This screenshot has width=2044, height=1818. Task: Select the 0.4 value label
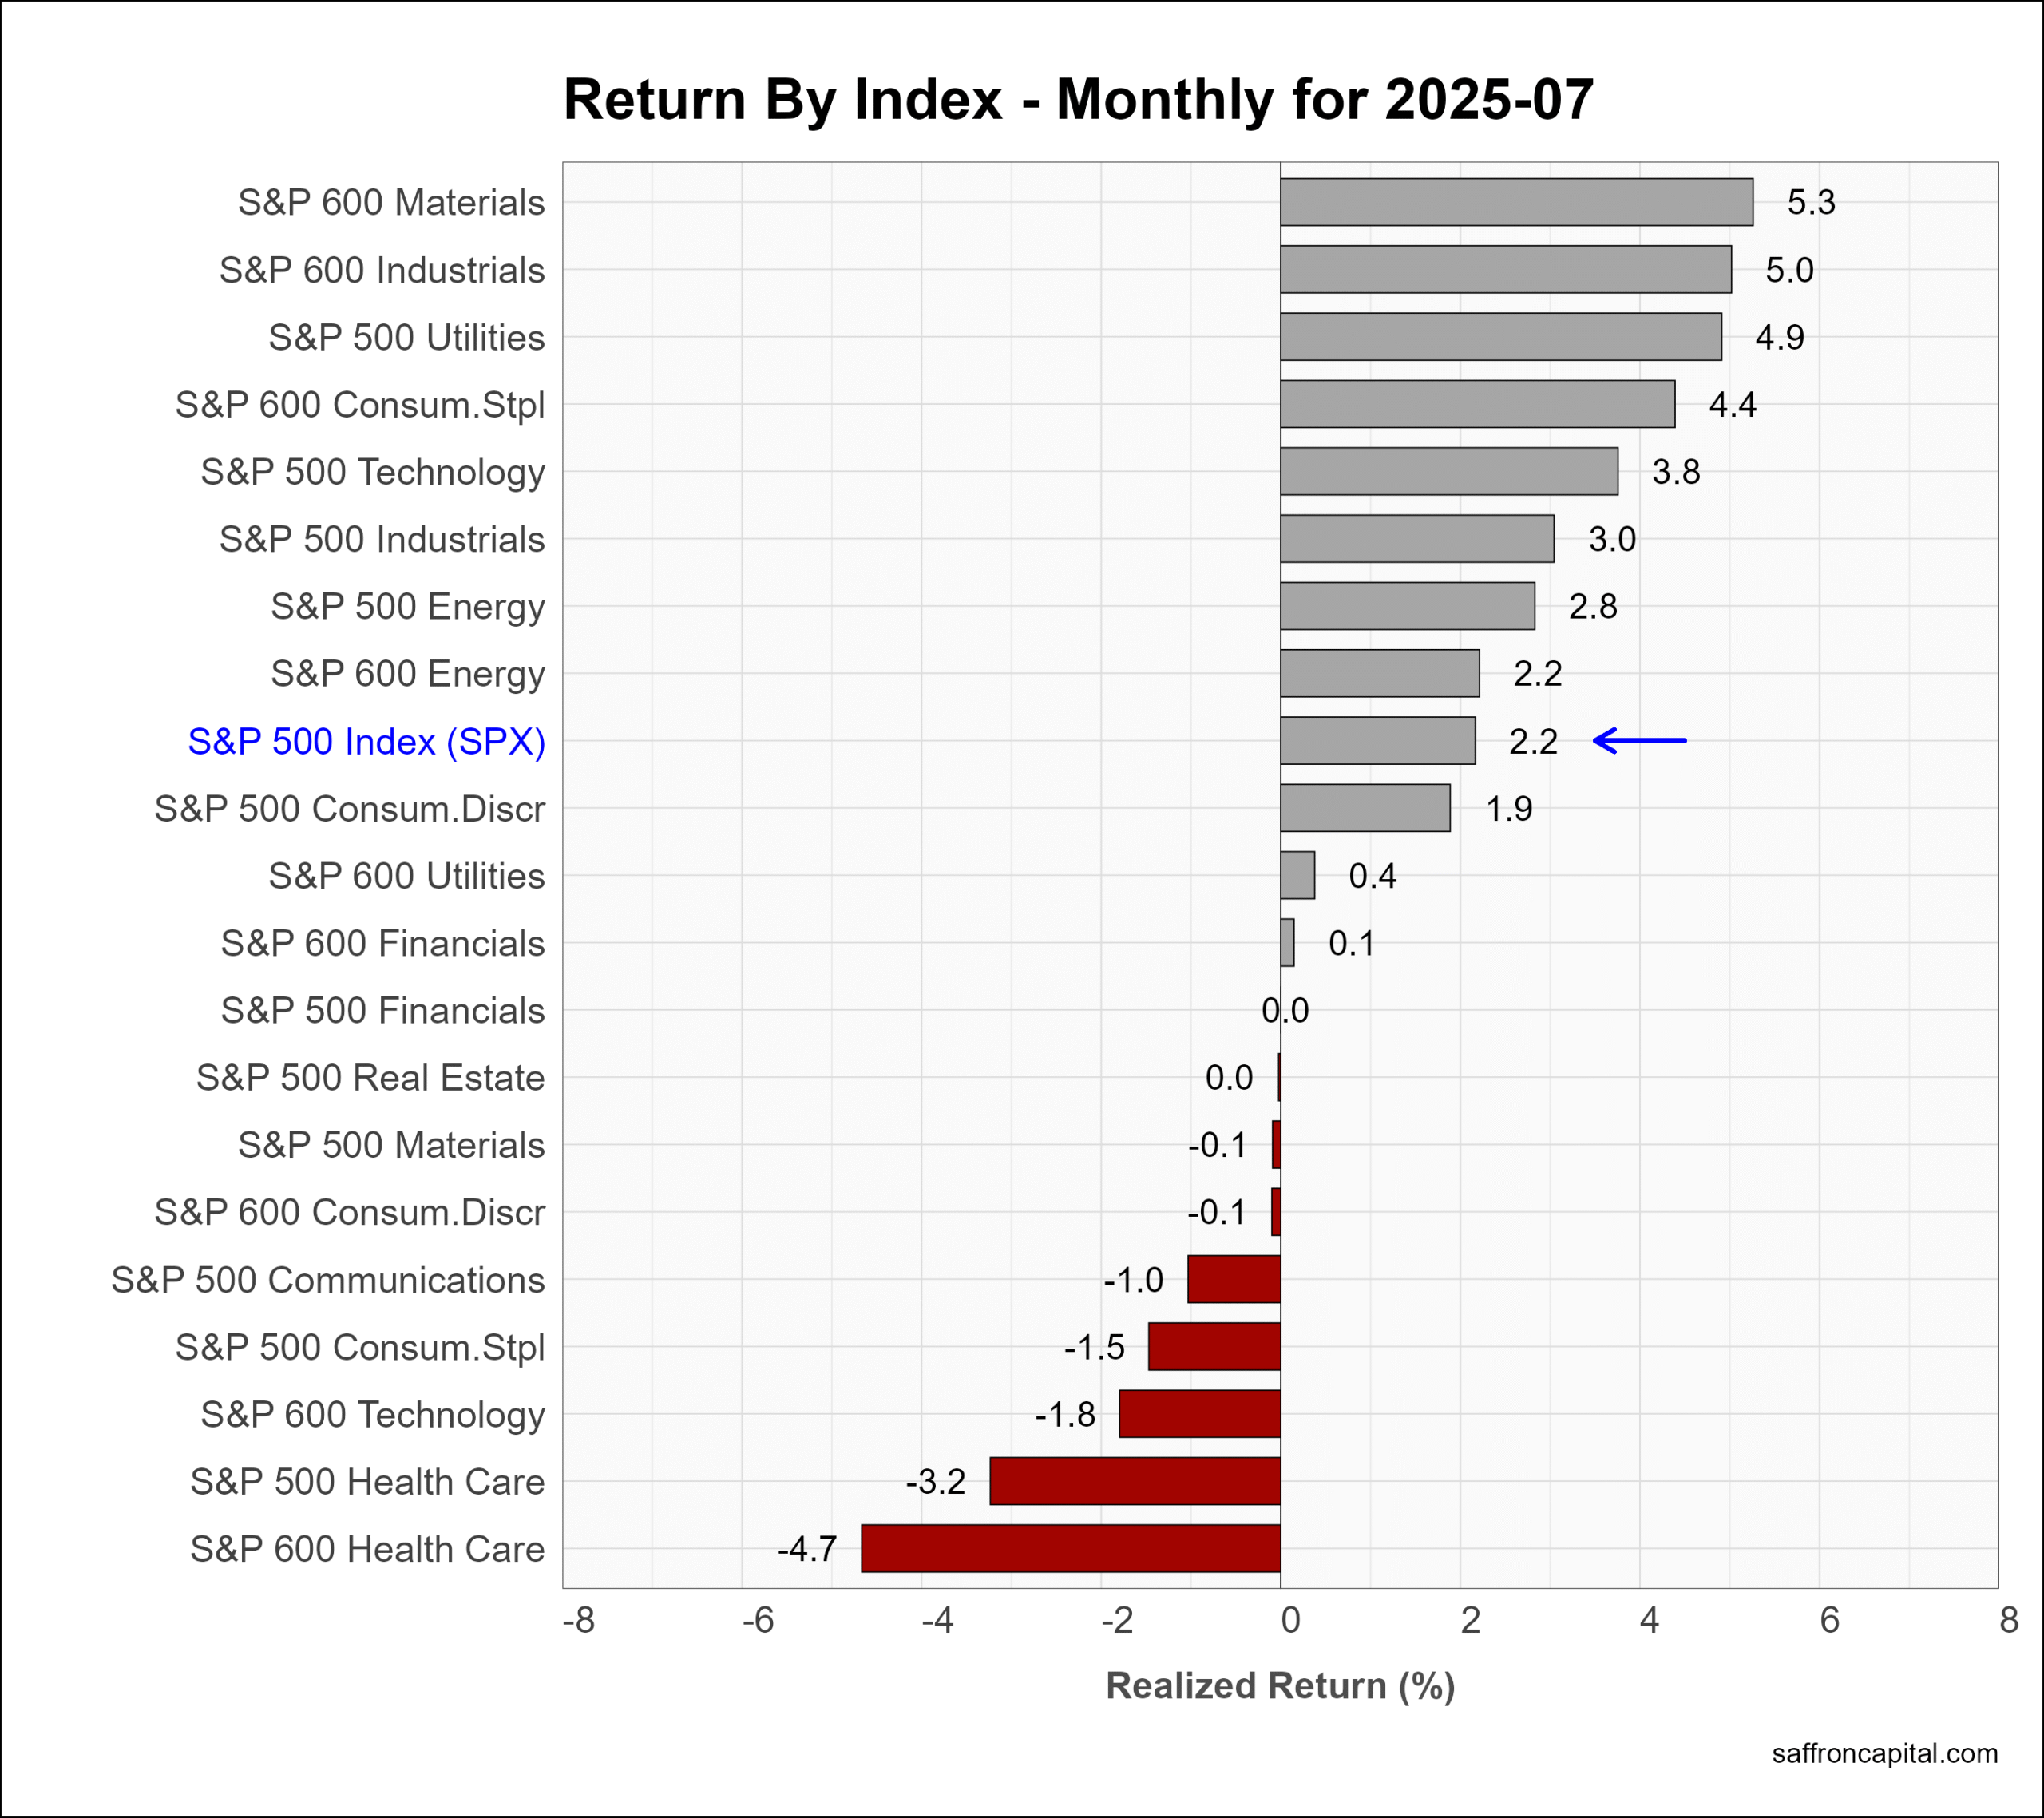[x=1373, y=876]
